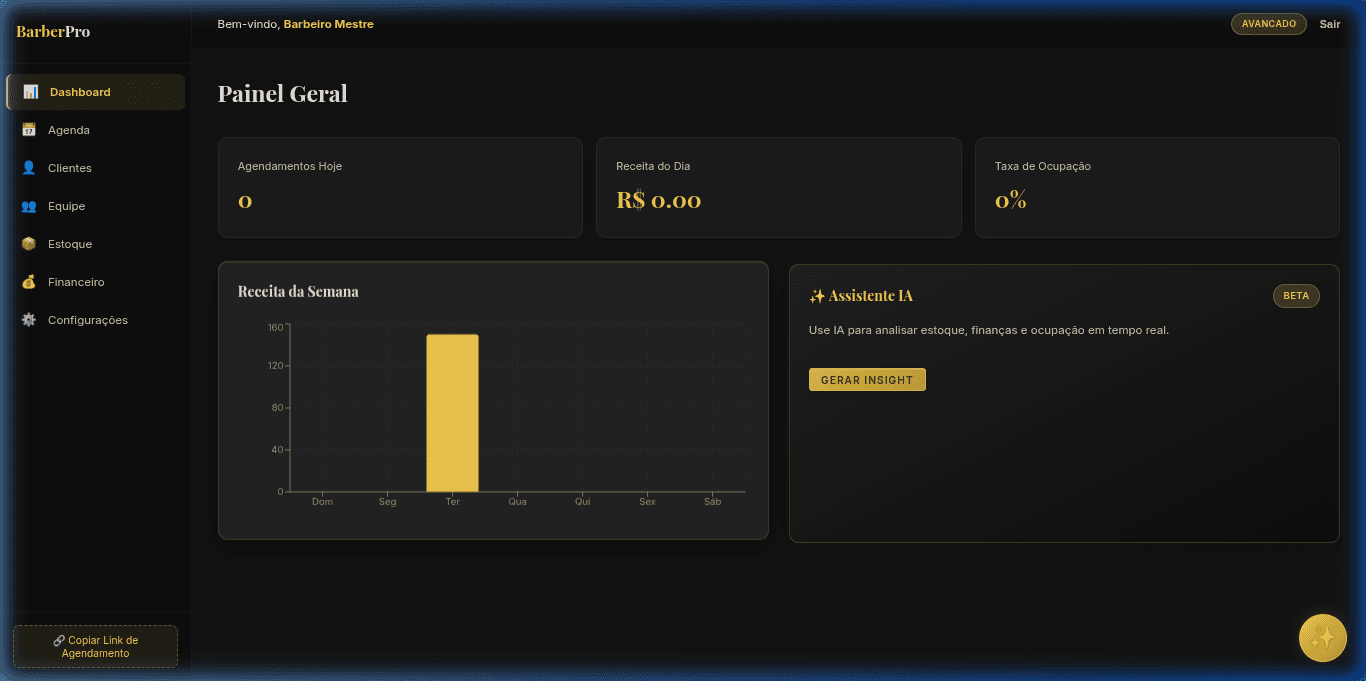Click the 40 value on chart y-axis

pos(278,450)
